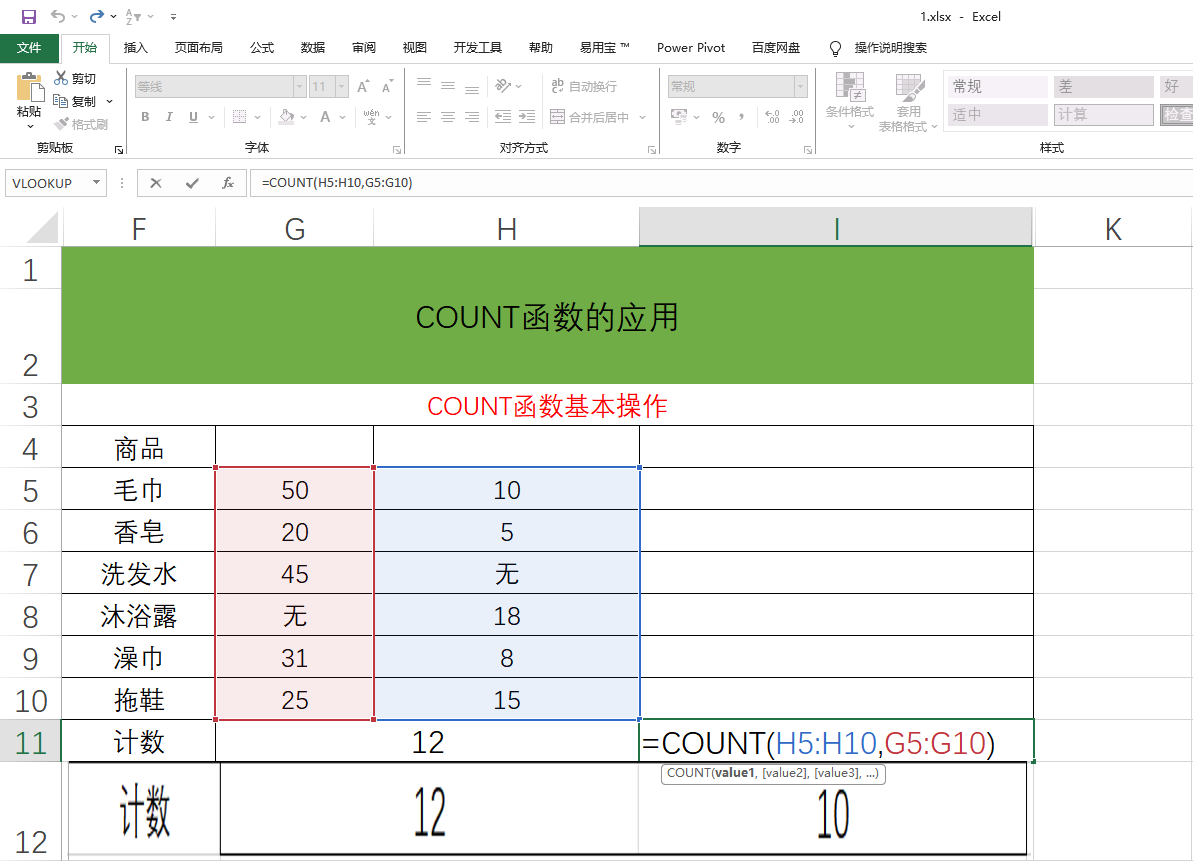
Task: Click the Format as Table (套用表格格式) icon
Action: click(909, 87)
